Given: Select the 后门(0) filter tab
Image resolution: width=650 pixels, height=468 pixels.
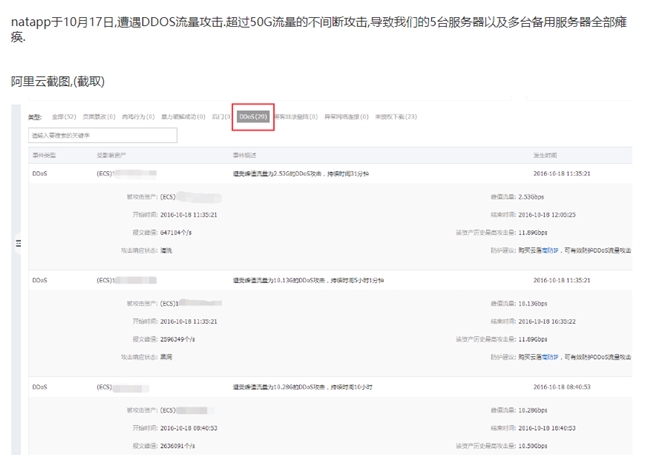Looking at the screenshot, I should click(x=221, y=117).
